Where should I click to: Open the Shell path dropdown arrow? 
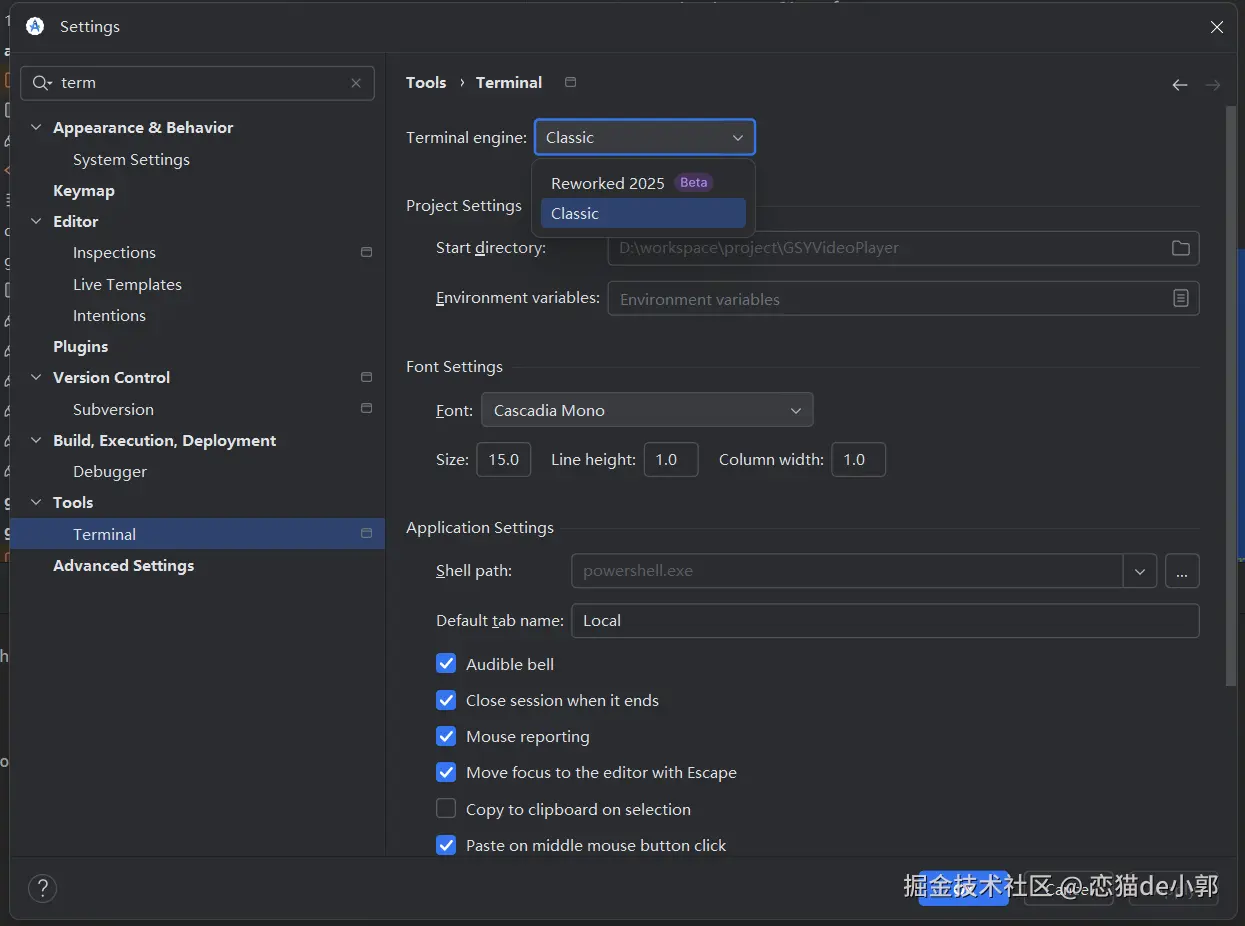pos(1140,571)
